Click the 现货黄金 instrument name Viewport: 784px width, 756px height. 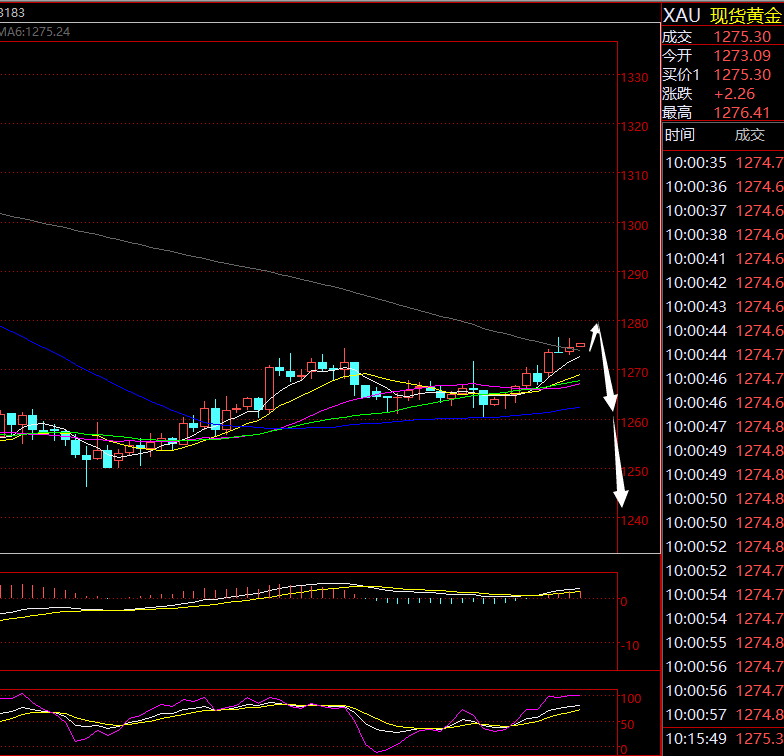746,16
